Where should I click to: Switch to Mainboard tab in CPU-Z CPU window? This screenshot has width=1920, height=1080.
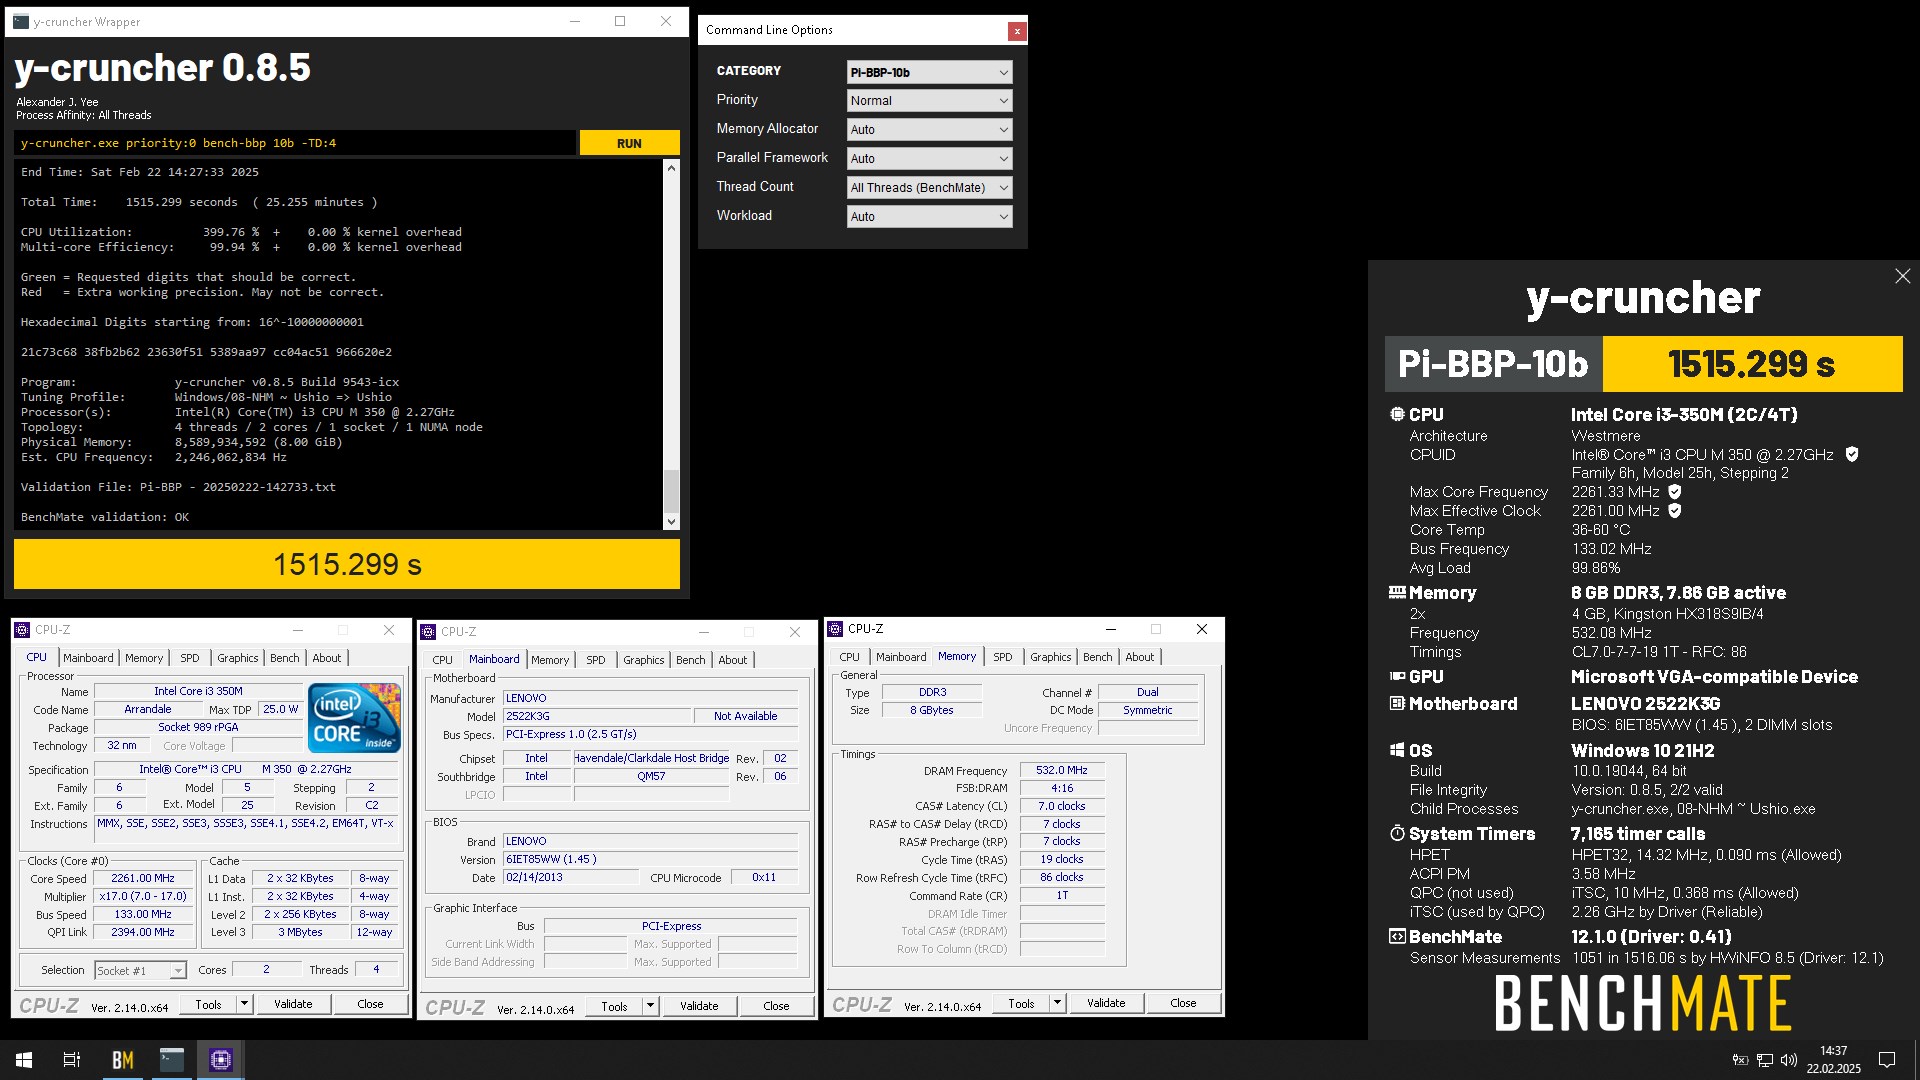click(88, 658)
